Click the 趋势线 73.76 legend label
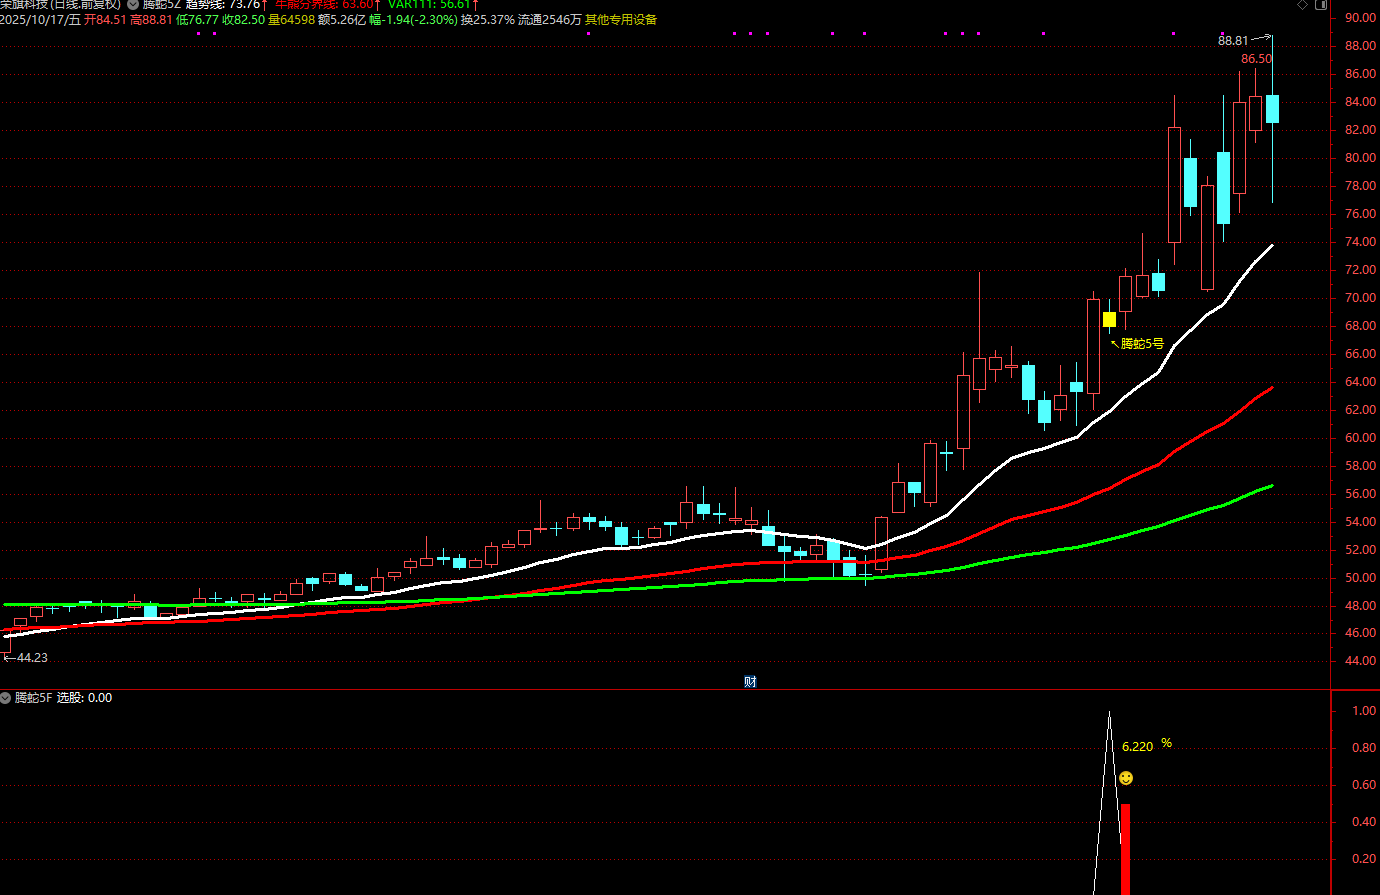Viewport: 1380px width, 895px height. click(225, 4)
